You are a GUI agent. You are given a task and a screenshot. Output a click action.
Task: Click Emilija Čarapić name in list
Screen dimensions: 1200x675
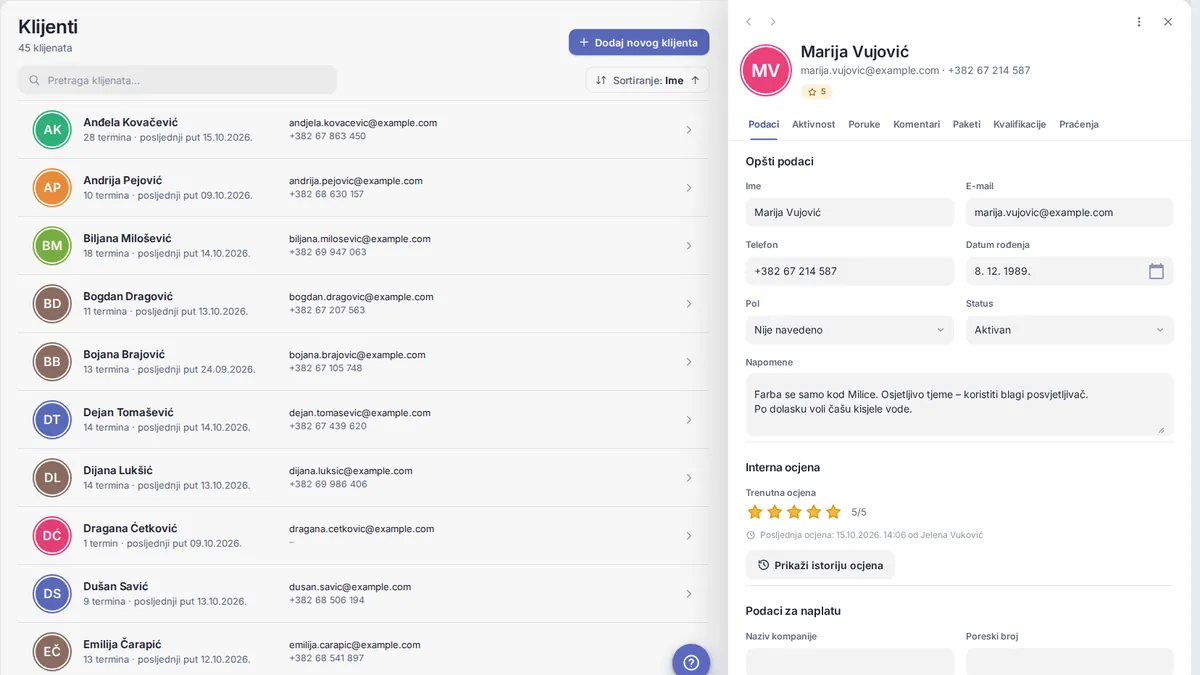pyautogui.click(x=122, y=644)
